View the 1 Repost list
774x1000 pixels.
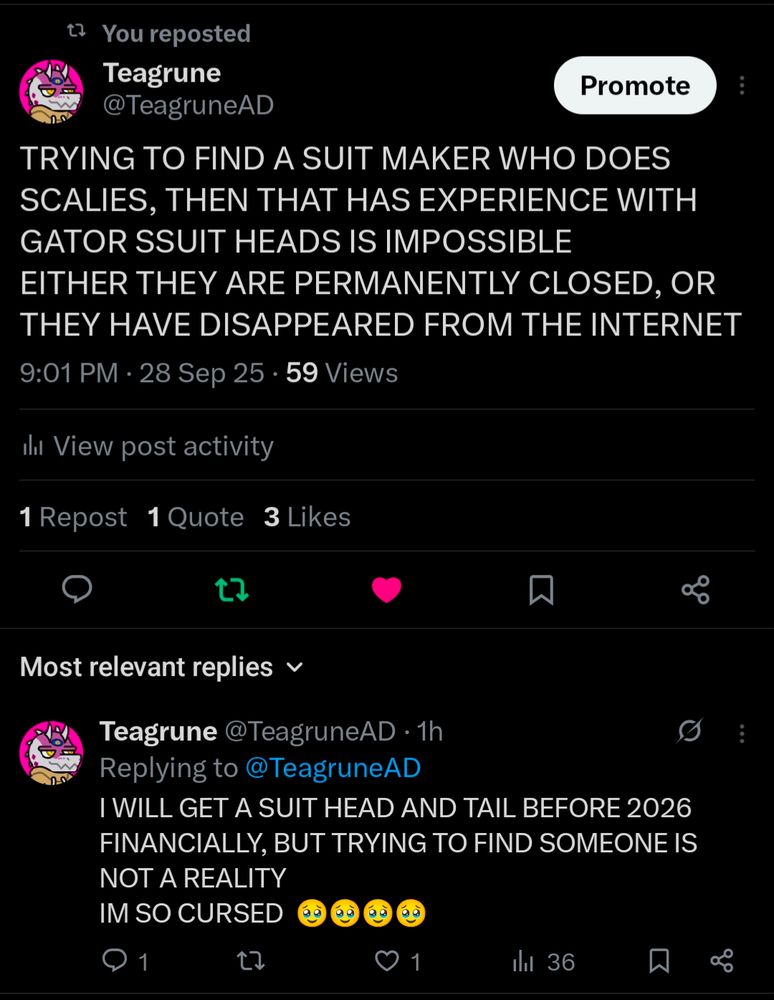(x=73, y=517)
